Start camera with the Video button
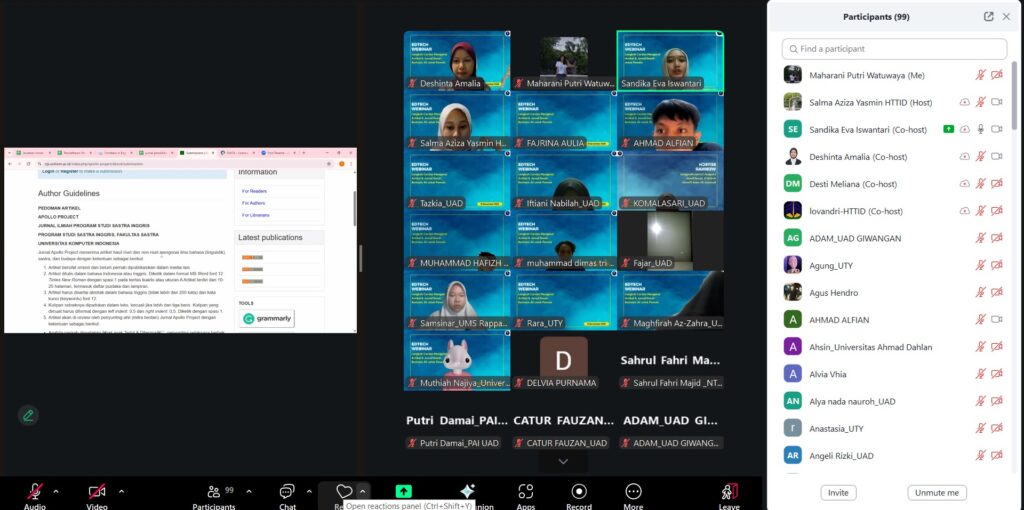This screenshot has height=510, width=1024. coord(97,491)
